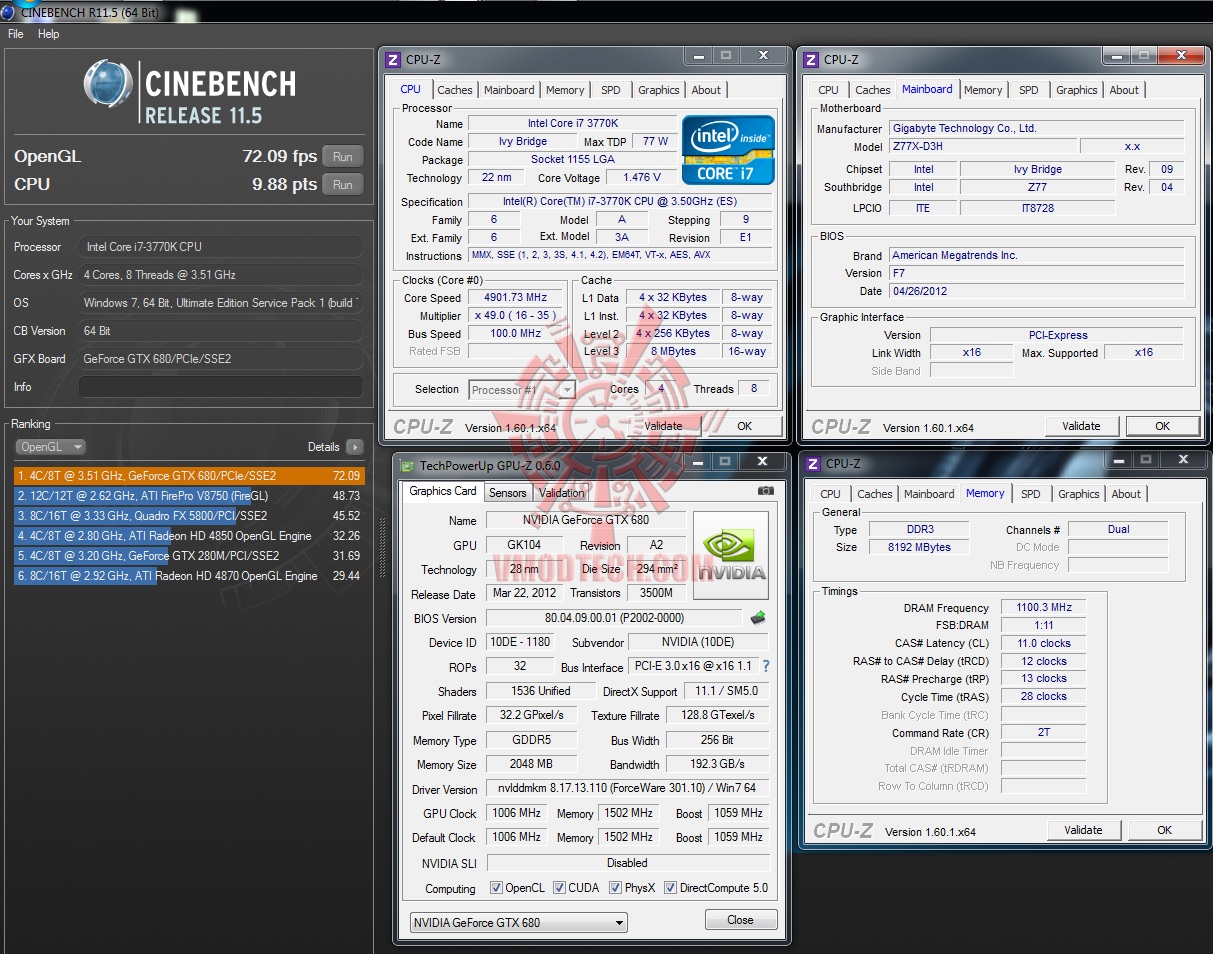Image resolution: width=1213 pixels, height=954 pixels.
Task: Click the Close button in GPU-Z
Action: coord(741,920)
